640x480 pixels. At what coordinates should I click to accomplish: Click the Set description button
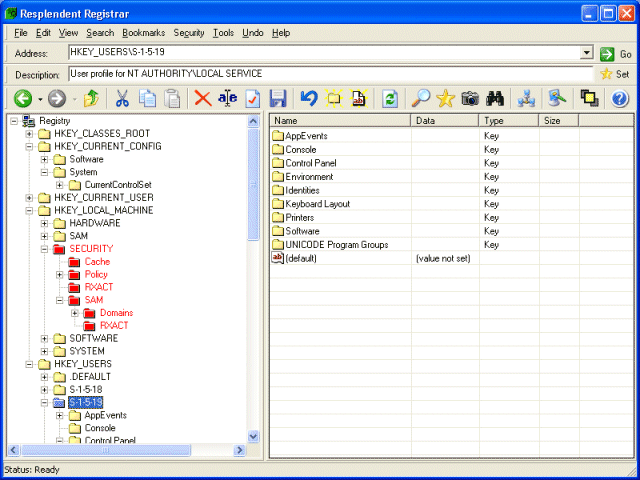click(x=615, y=74)
